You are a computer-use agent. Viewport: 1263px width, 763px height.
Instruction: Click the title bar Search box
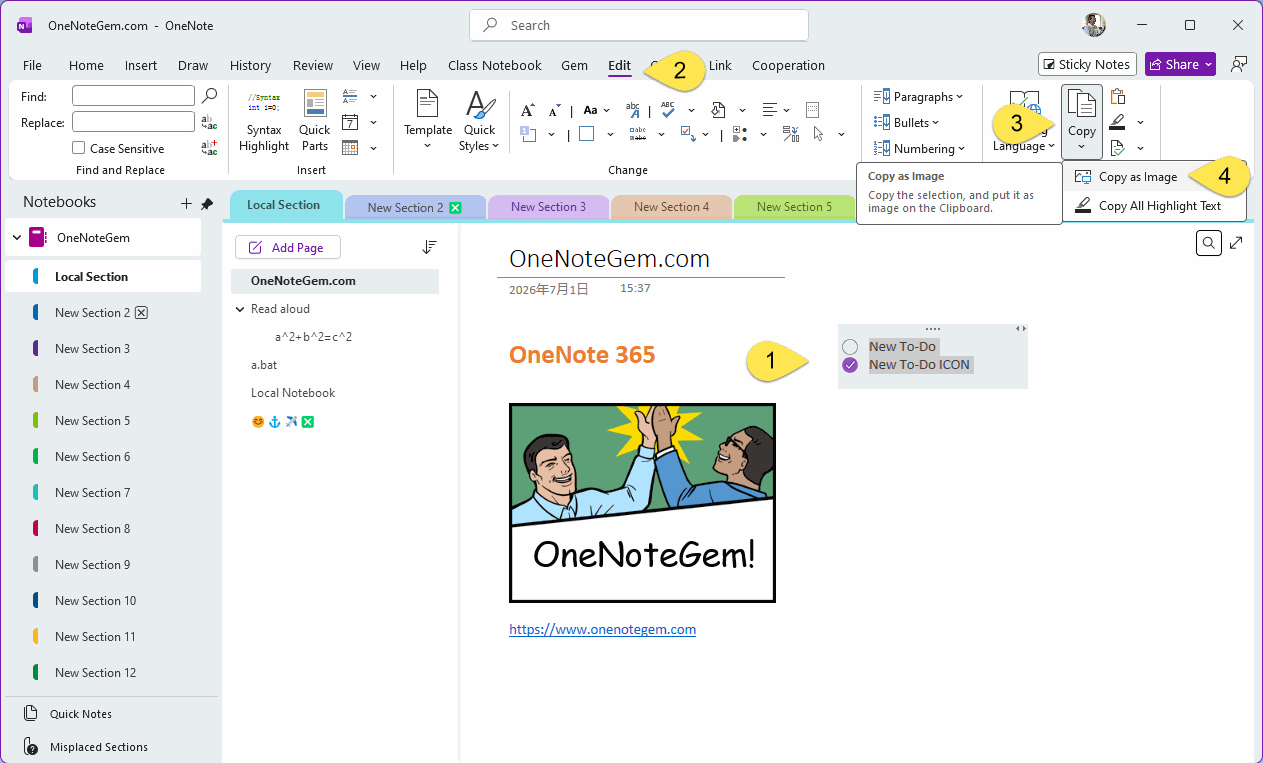(x=639, y=25)
